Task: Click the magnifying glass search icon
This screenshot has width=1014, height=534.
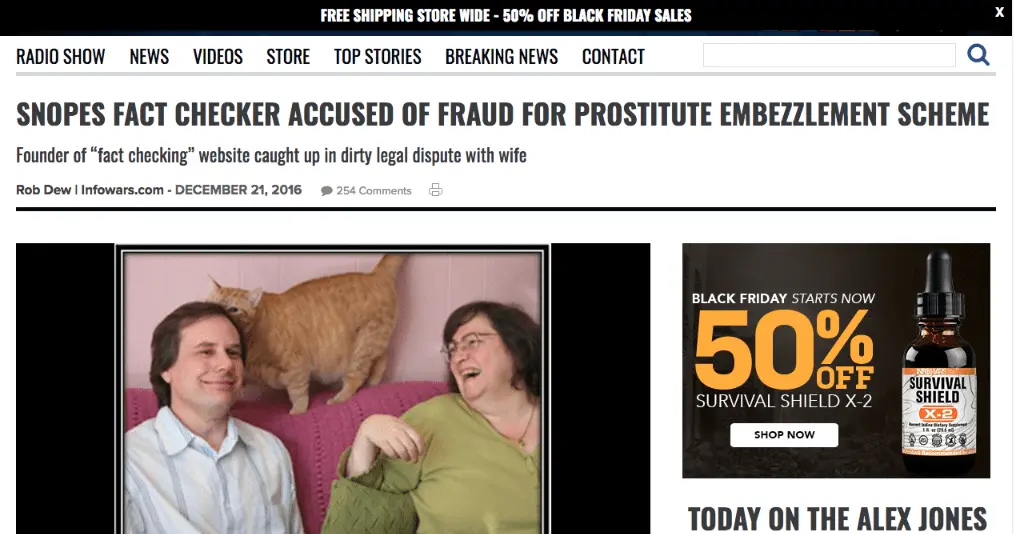Action: click(978, 55)
